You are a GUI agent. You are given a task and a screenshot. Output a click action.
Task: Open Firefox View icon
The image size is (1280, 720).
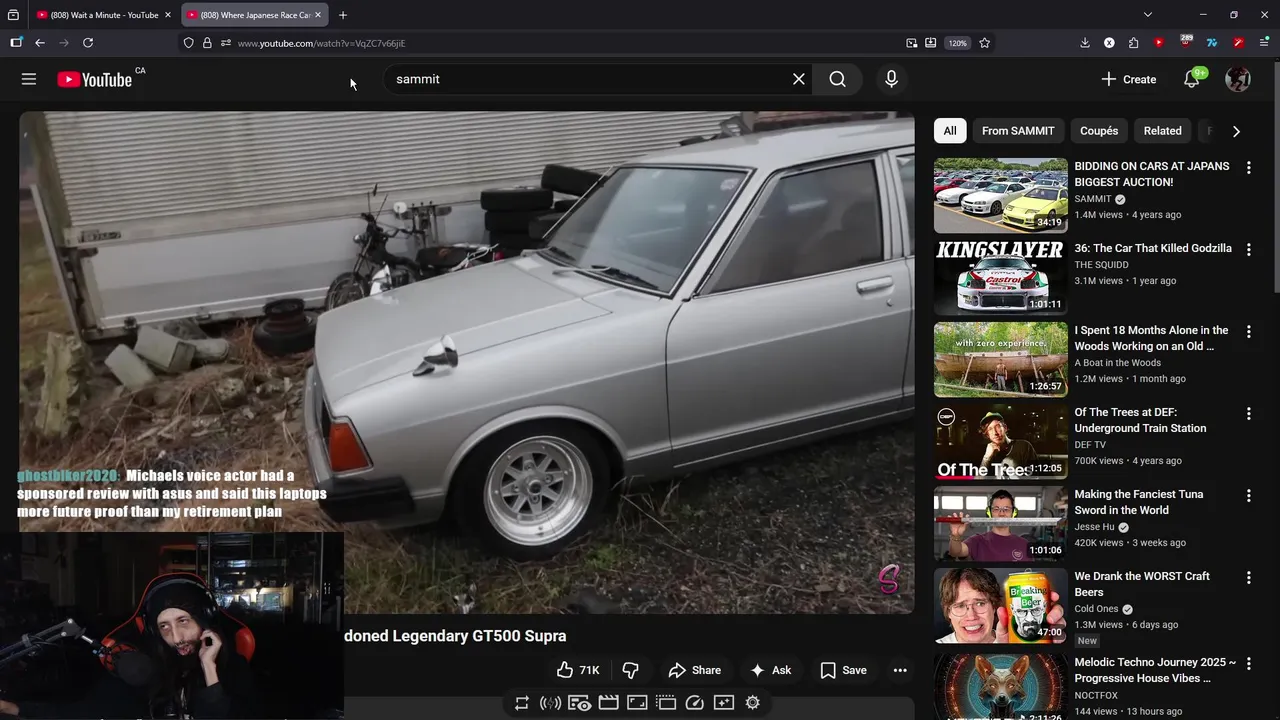(13, 15)
